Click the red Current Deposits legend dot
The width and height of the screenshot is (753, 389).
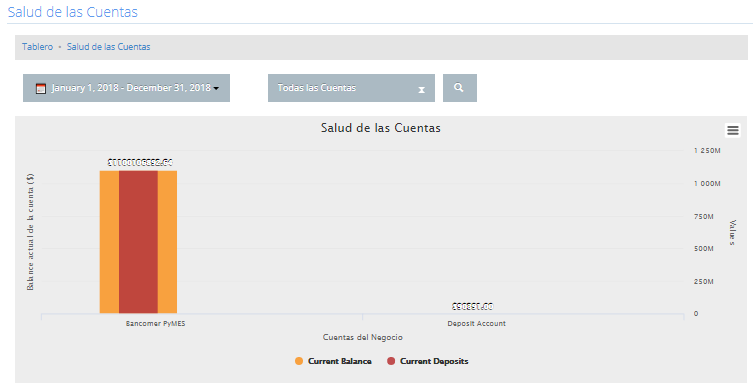click(391, 361)
